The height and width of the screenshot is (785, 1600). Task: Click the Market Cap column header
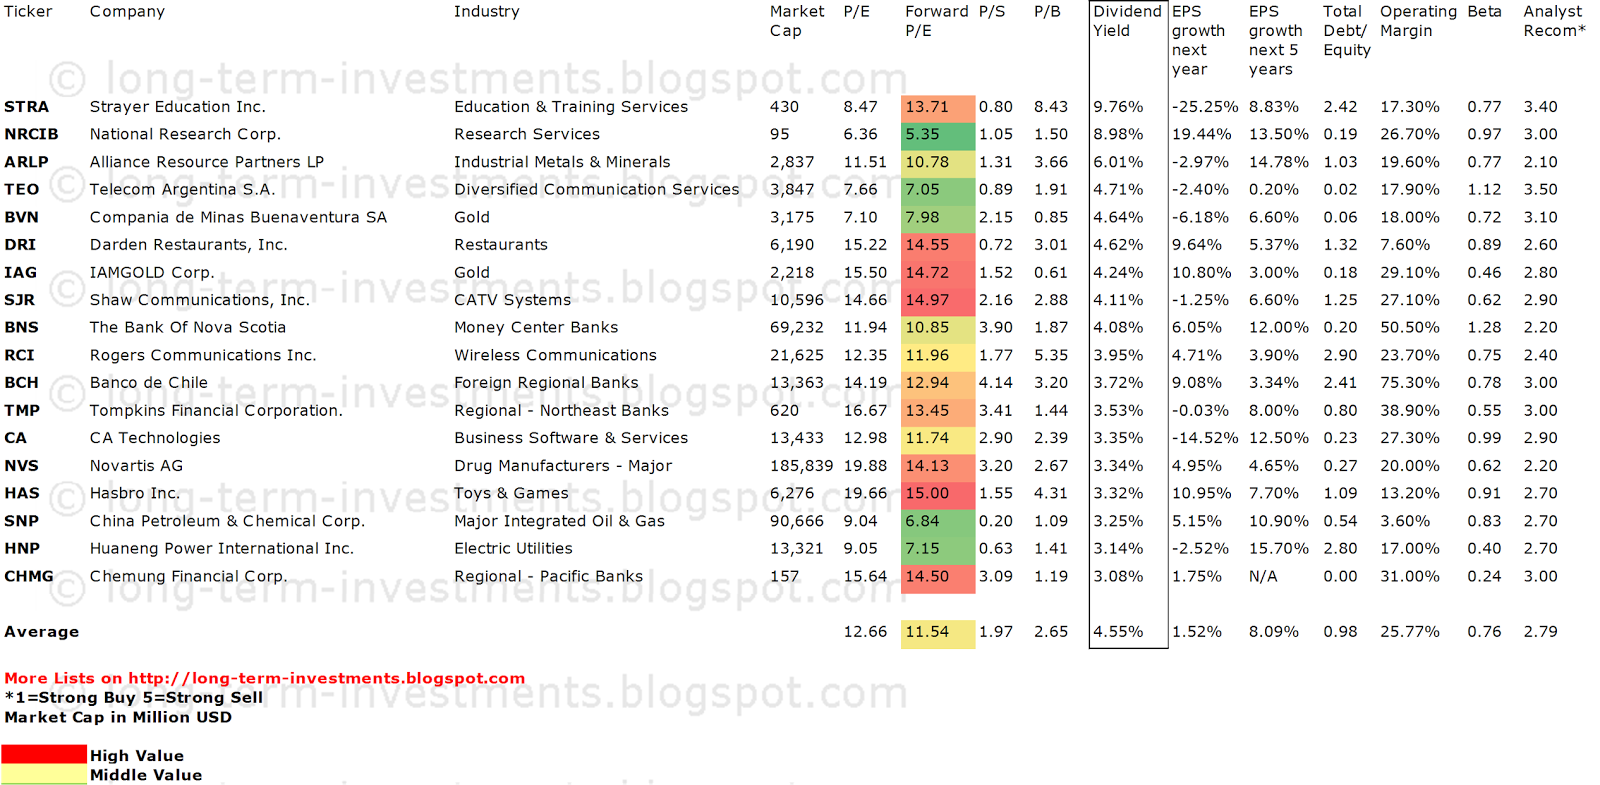tap(797, 21)
